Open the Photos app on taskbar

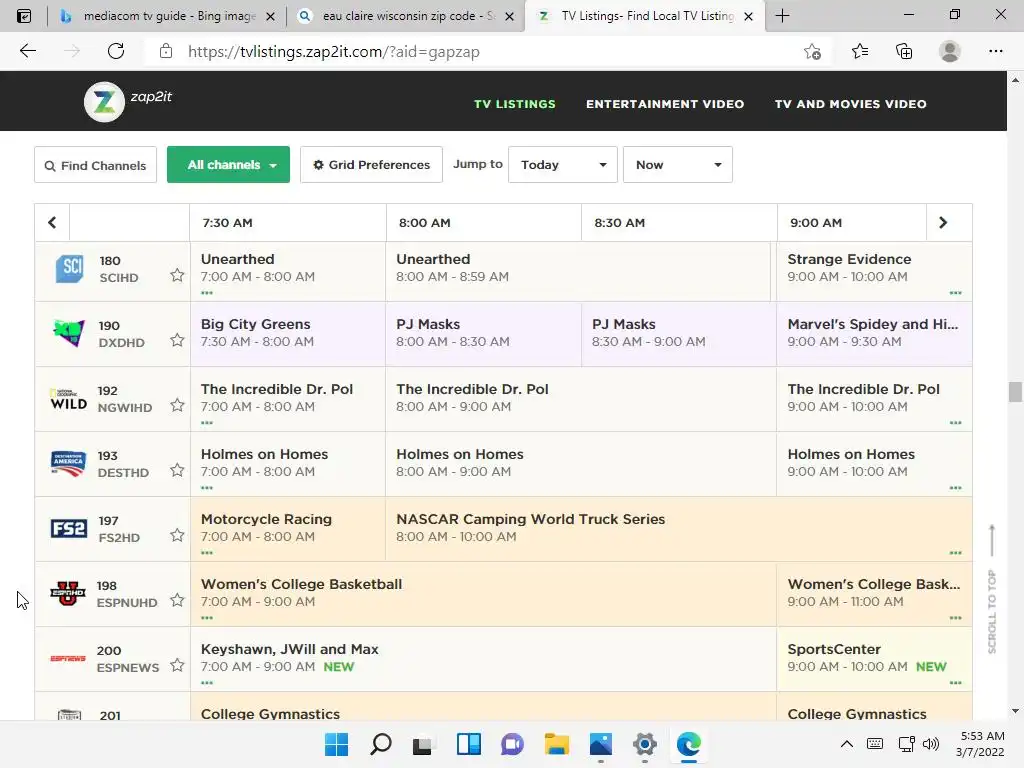coord(601,744)
